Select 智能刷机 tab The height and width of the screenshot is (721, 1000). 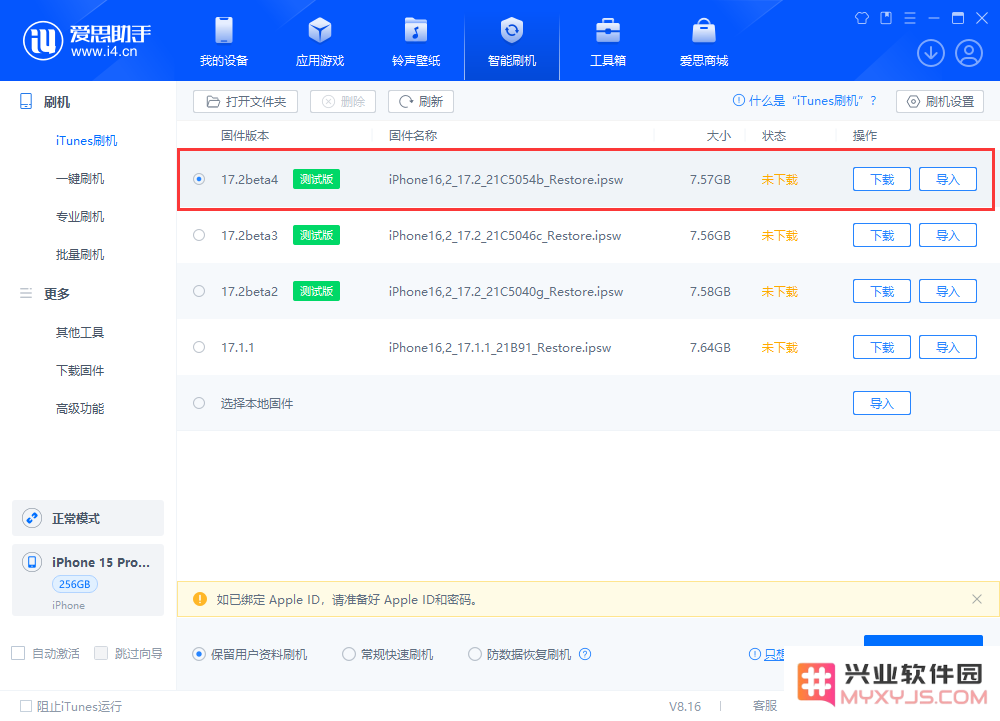(511, 41)
